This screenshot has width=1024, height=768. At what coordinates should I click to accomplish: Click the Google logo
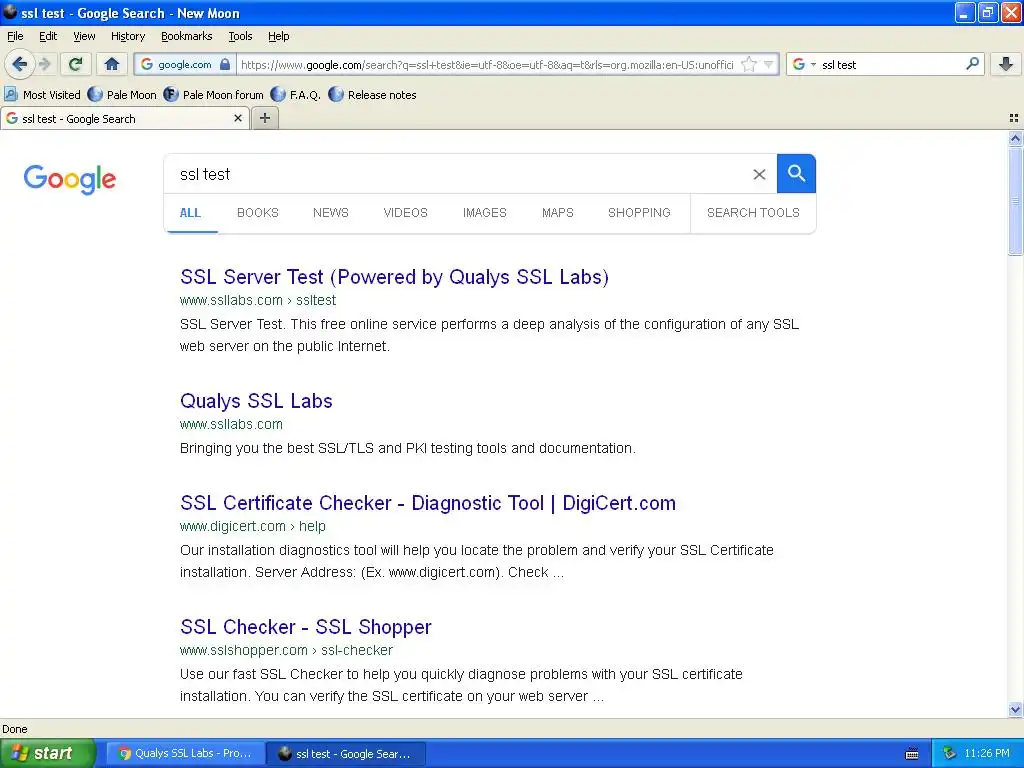70,178
